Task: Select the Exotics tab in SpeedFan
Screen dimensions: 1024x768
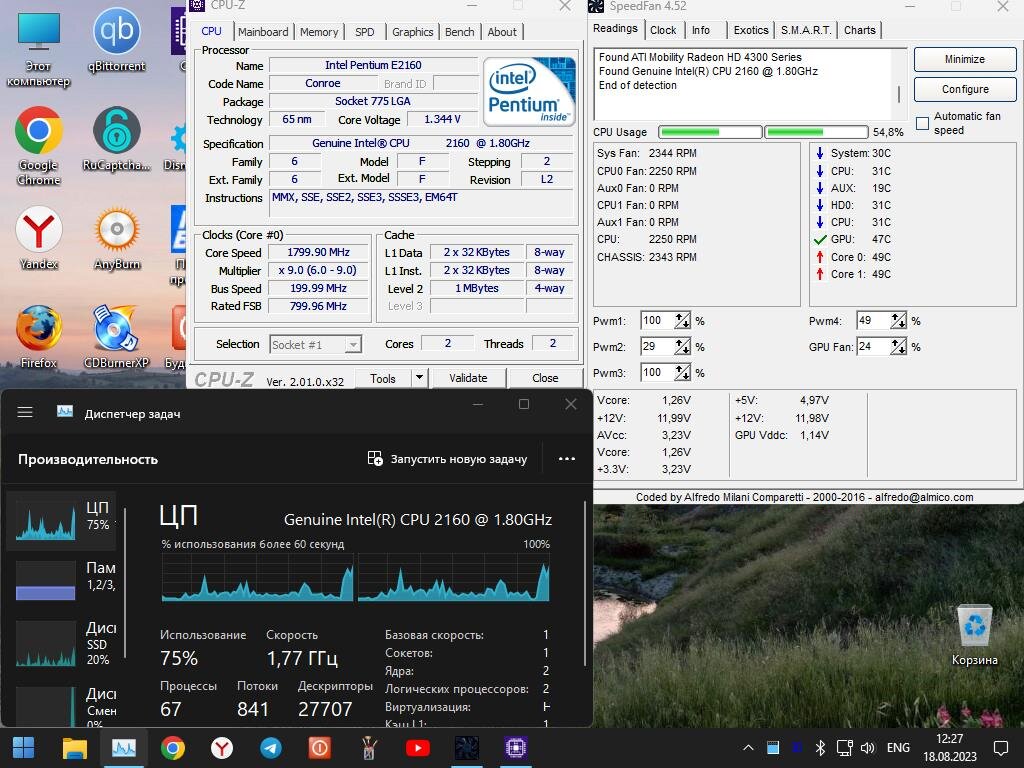Action: pyautogui.click(x=751, y=30)
